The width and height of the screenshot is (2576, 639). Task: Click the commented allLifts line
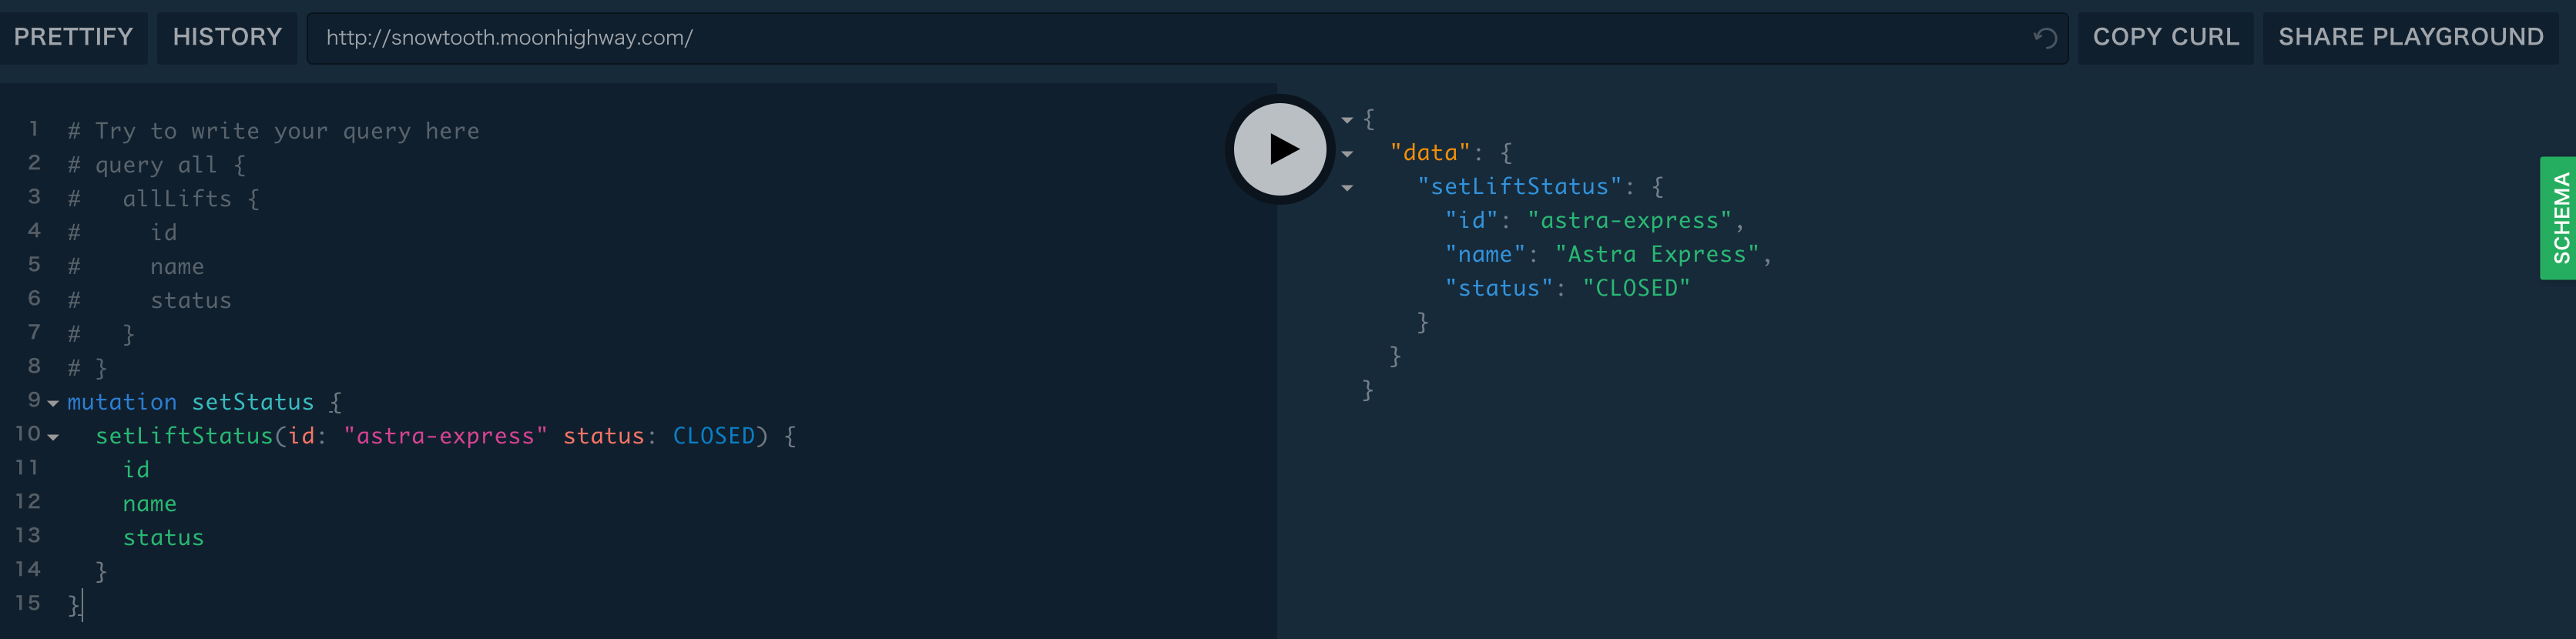coord(164,199)
